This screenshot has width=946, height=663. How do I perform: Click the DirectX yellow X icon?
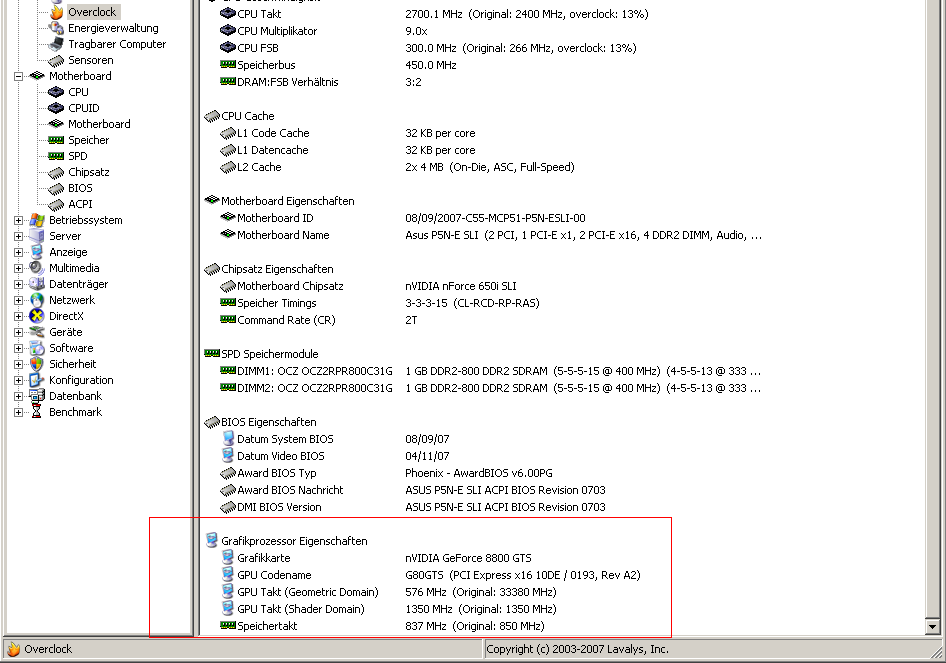37,316
